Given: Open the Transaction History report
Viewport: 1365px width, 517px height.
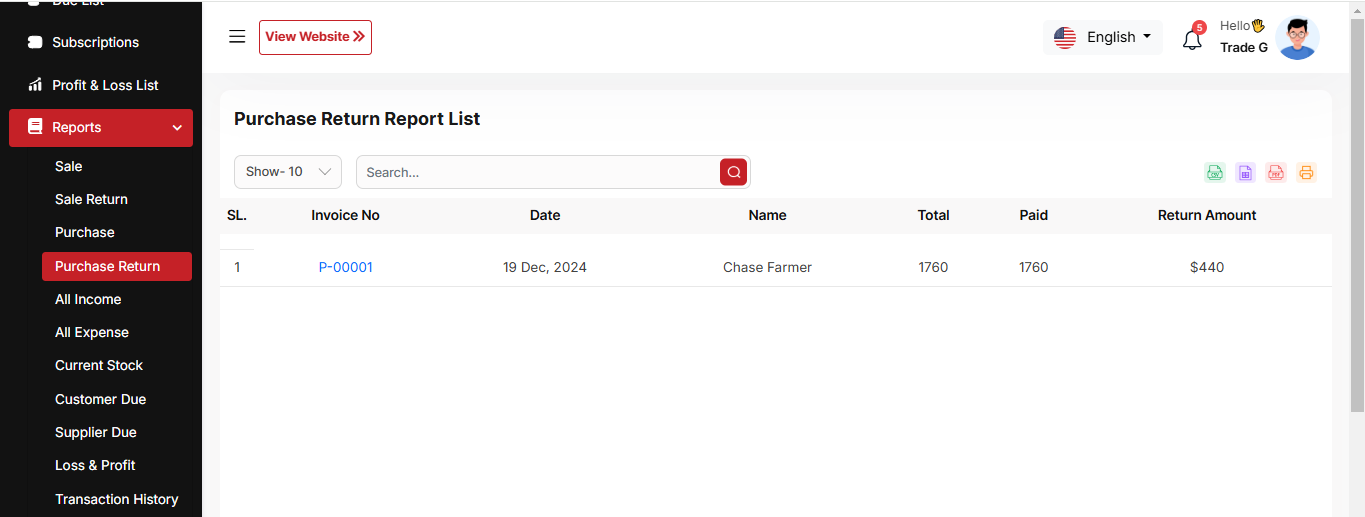Looking at the screenshot, I should (116, 499).
